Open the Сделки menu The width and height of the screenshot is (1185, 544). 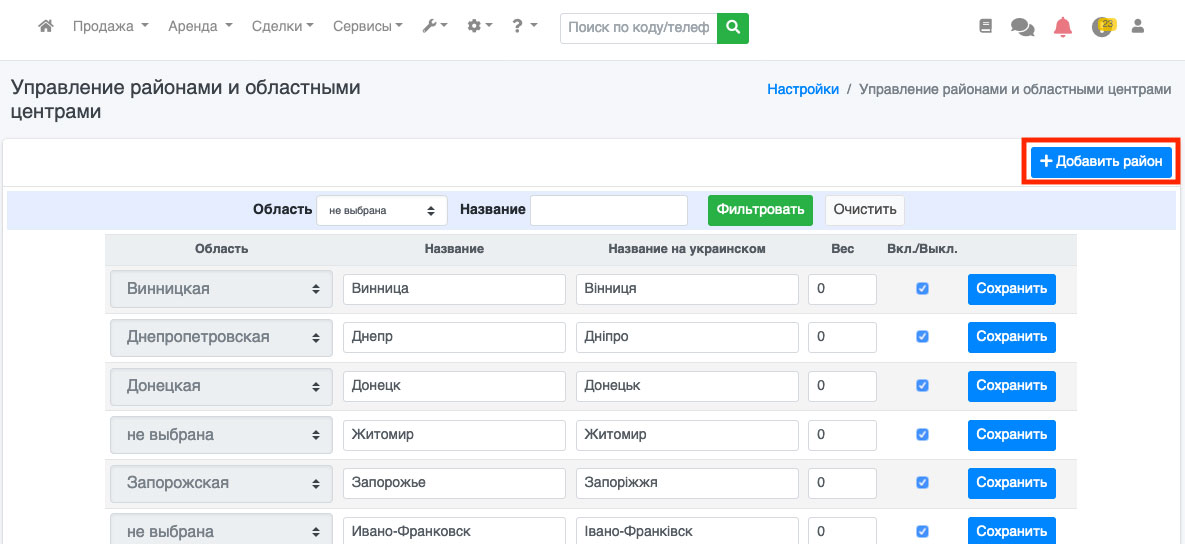coord(282,27)
